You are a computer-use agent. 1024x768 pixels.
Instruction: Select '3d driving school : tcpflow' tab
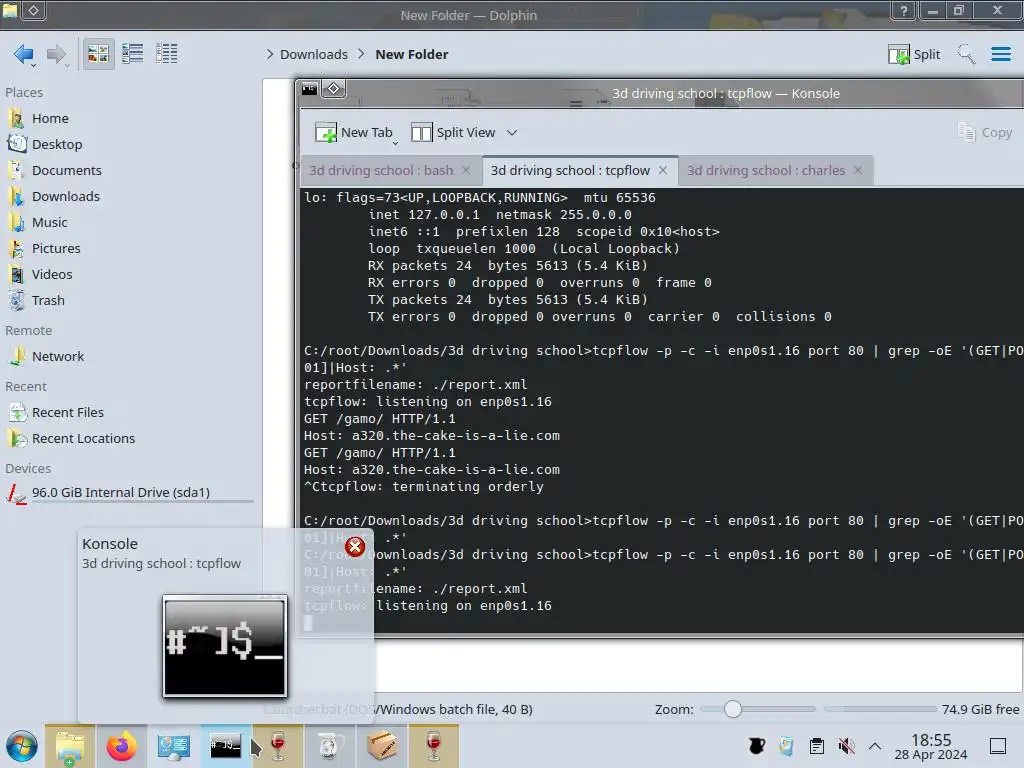(x=570, y=170)
